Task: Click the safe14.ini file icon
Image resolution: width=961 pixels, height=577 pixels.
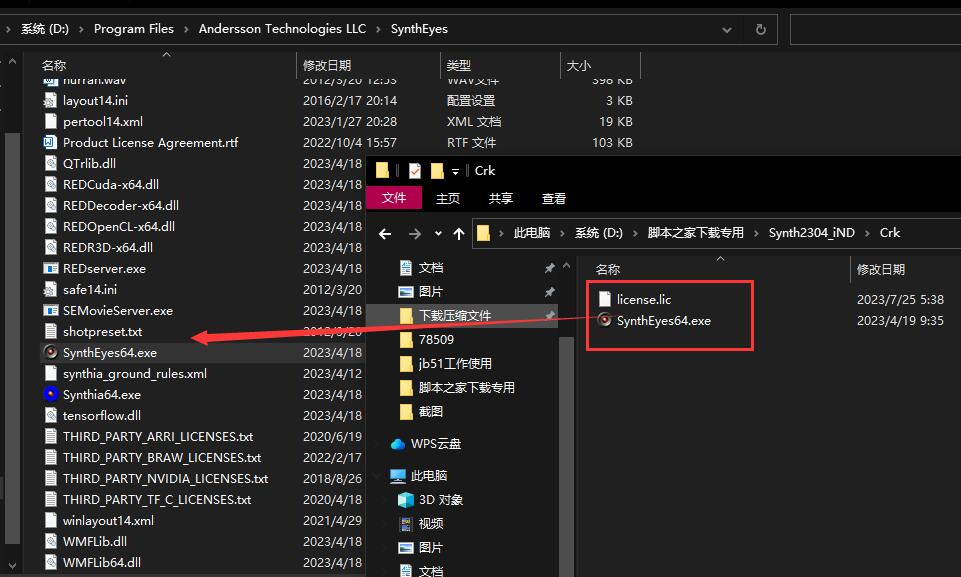Action: click(51, 289)
